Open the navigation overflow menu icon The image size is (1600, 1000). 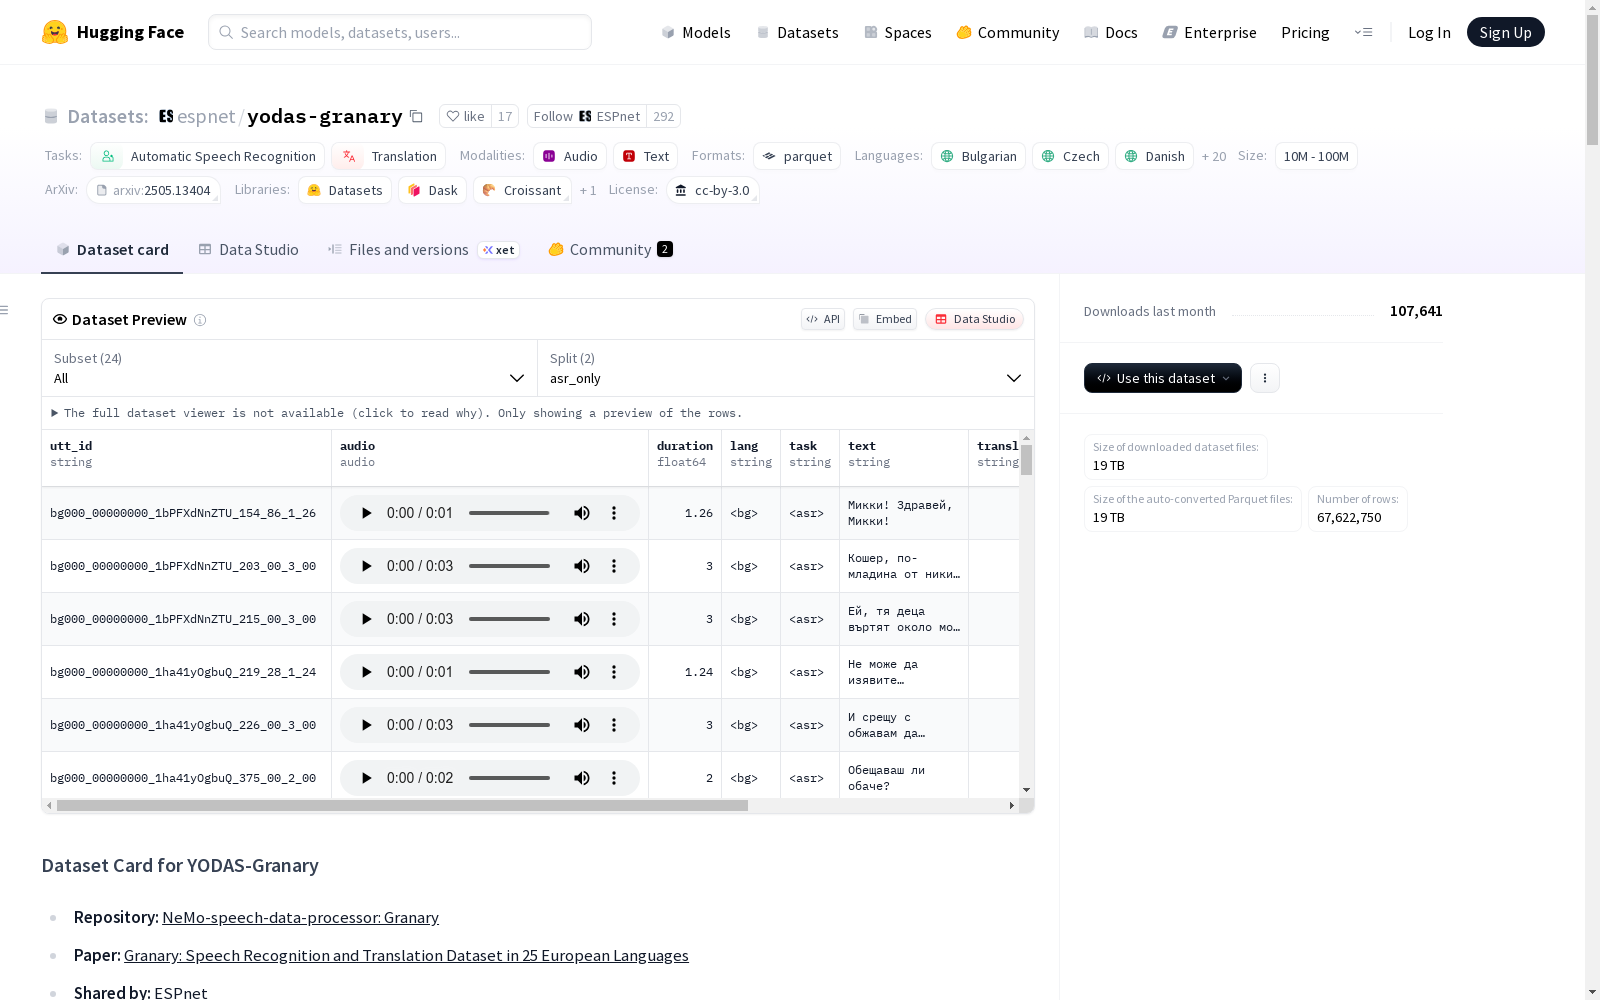click(x=1363, y=32)
